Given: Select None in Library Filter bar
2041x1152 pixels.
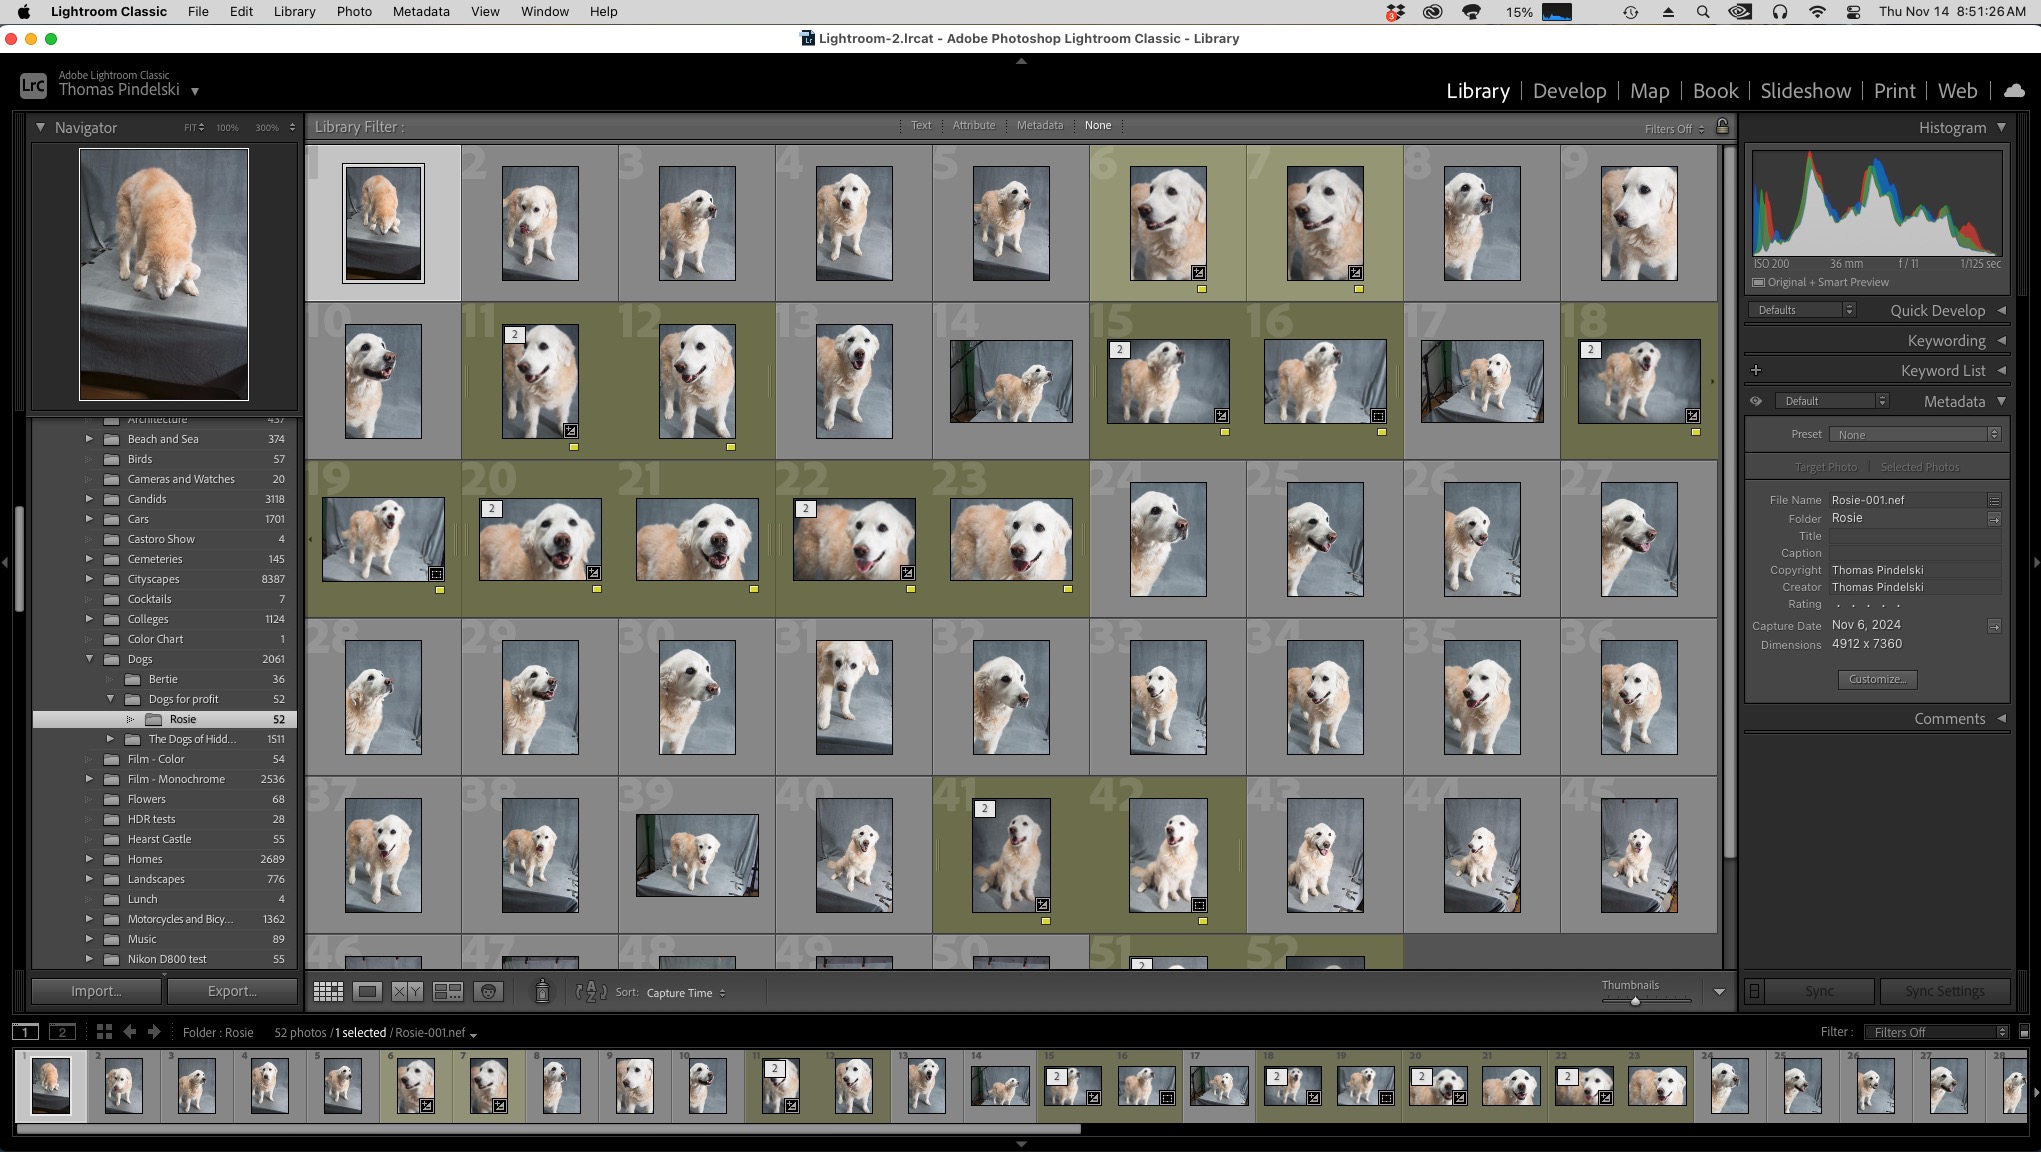Looking at the screenshot, I should coord(1098,125).
